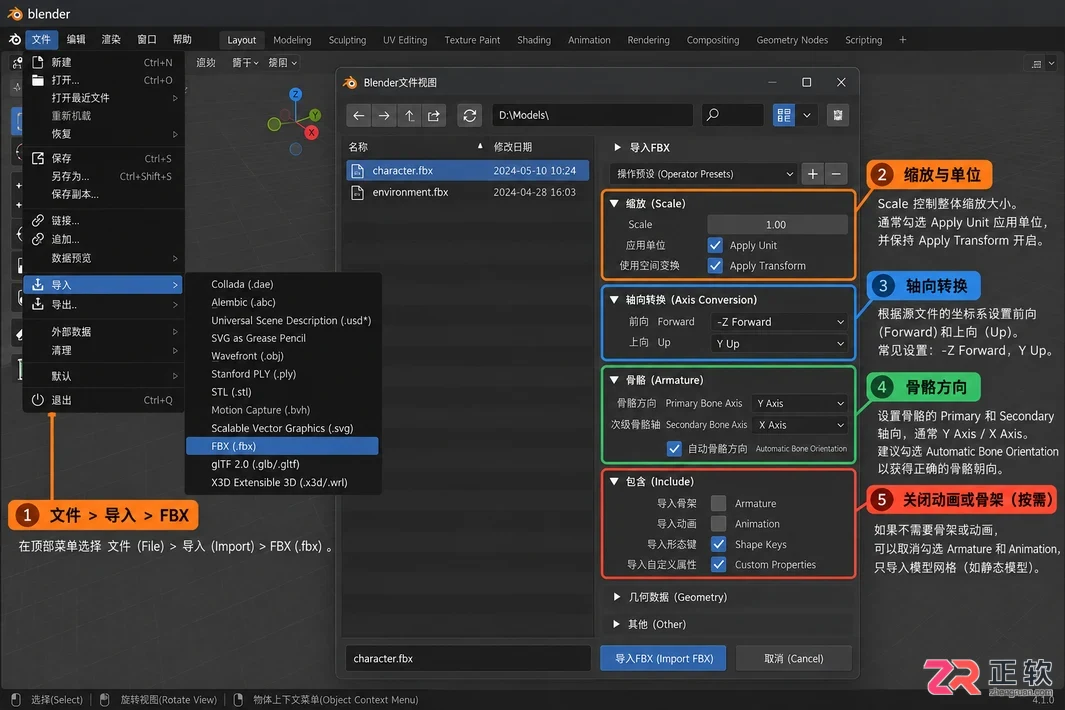
Task: Select environment.fbx in the file list
Action: 467,192
